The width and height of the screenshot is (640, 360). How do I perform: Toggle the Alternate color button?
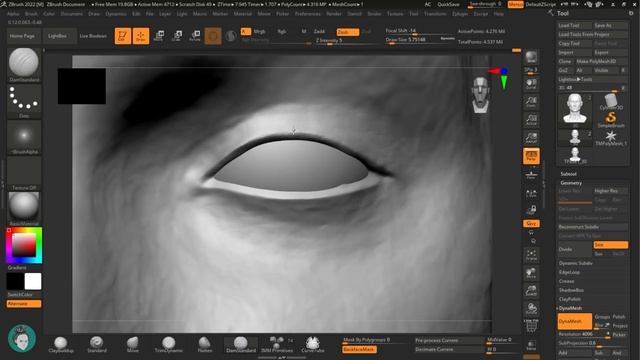[x=24, y=304]
